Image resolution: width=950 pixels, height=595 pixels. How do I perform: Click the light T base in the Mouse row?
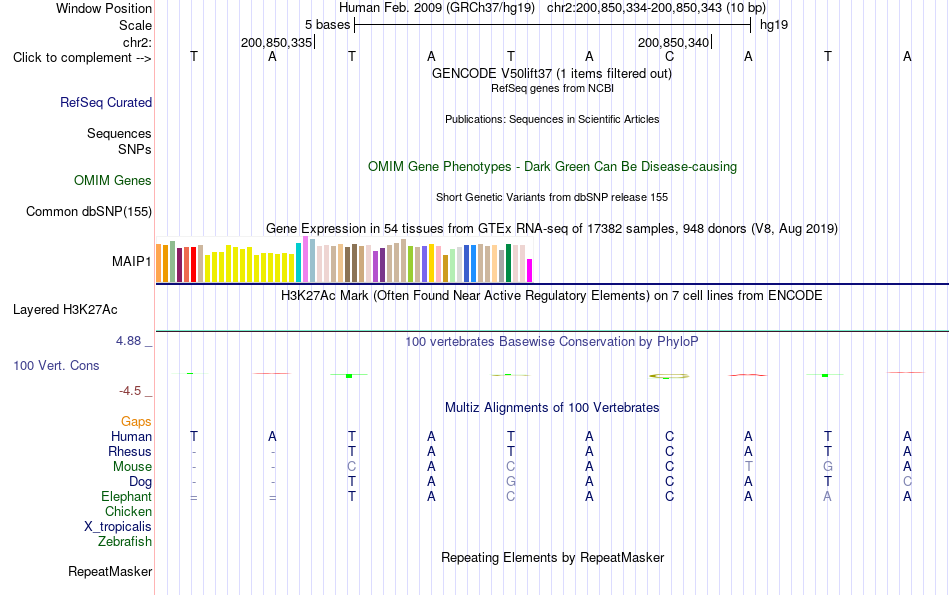pos(749,467)
